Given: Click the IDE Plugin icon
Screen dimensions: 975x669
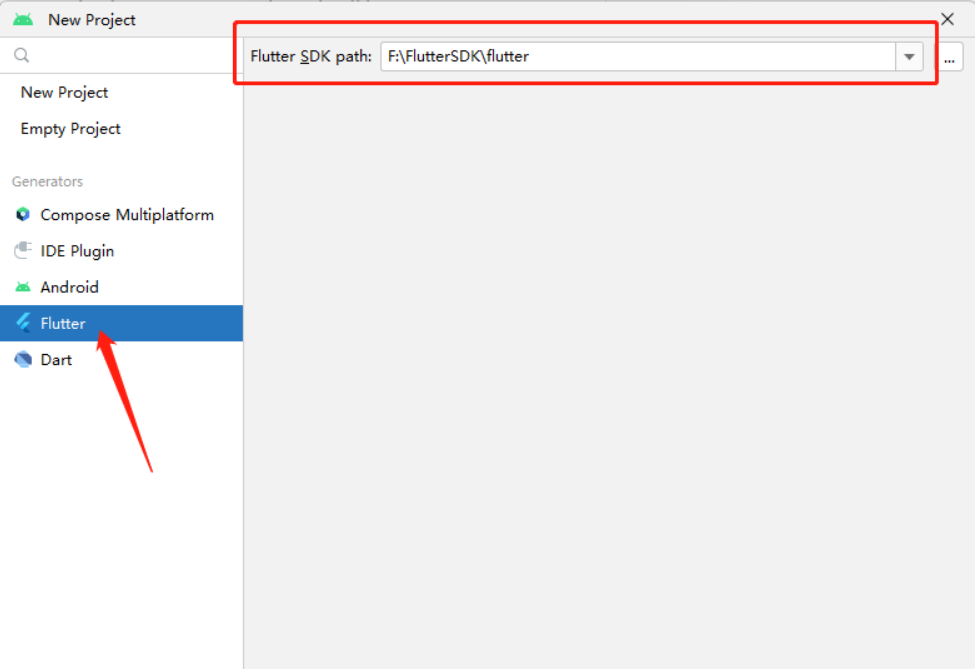Looking at the screenshot, I should (x=23, y=251).
